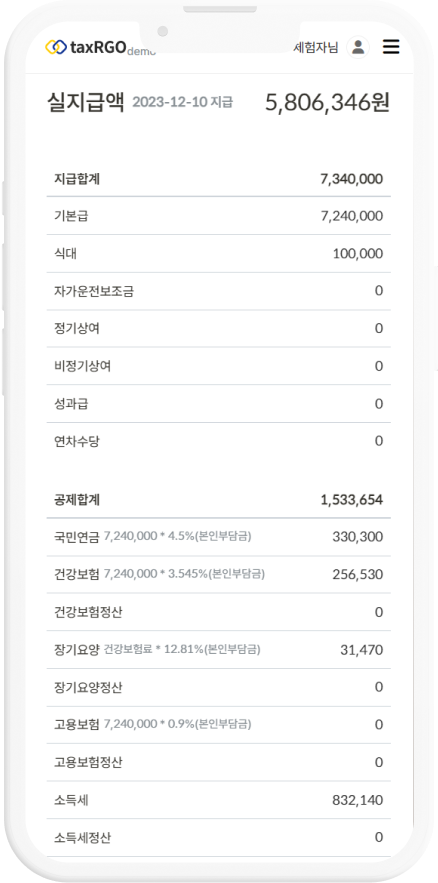Click the 5,806,346원 net pay amount

pyautogui.click(x=327, y=104)
